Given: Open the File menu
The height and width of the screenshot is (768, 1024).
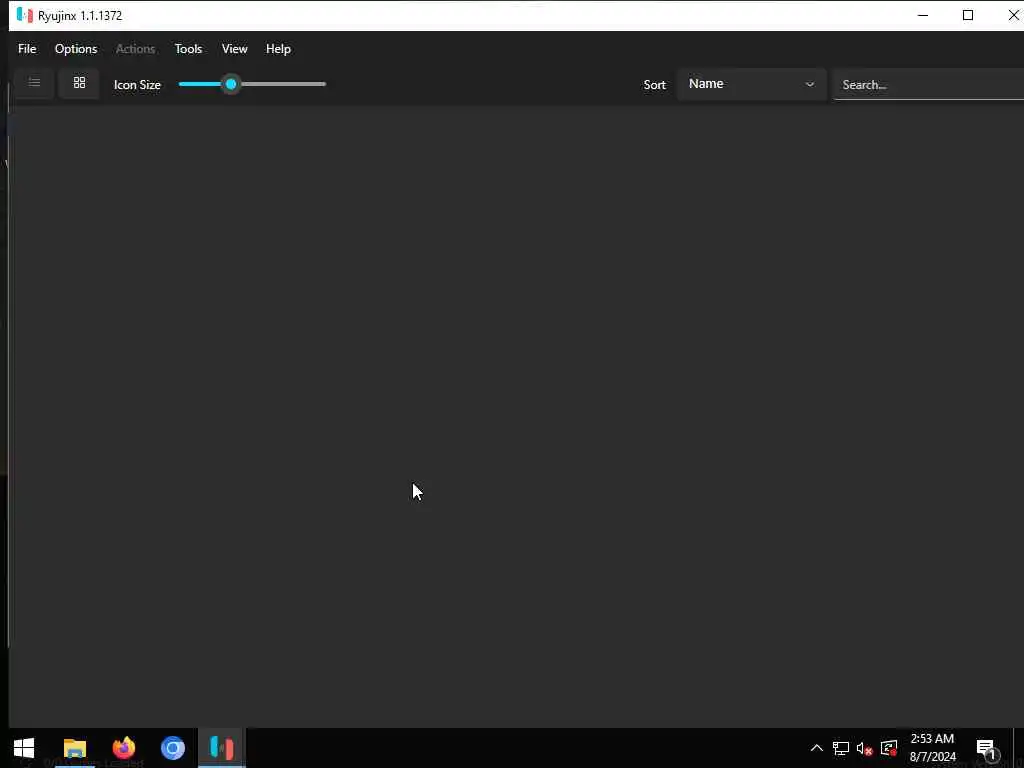Looking at the screenshot, I should pos(27,49).
